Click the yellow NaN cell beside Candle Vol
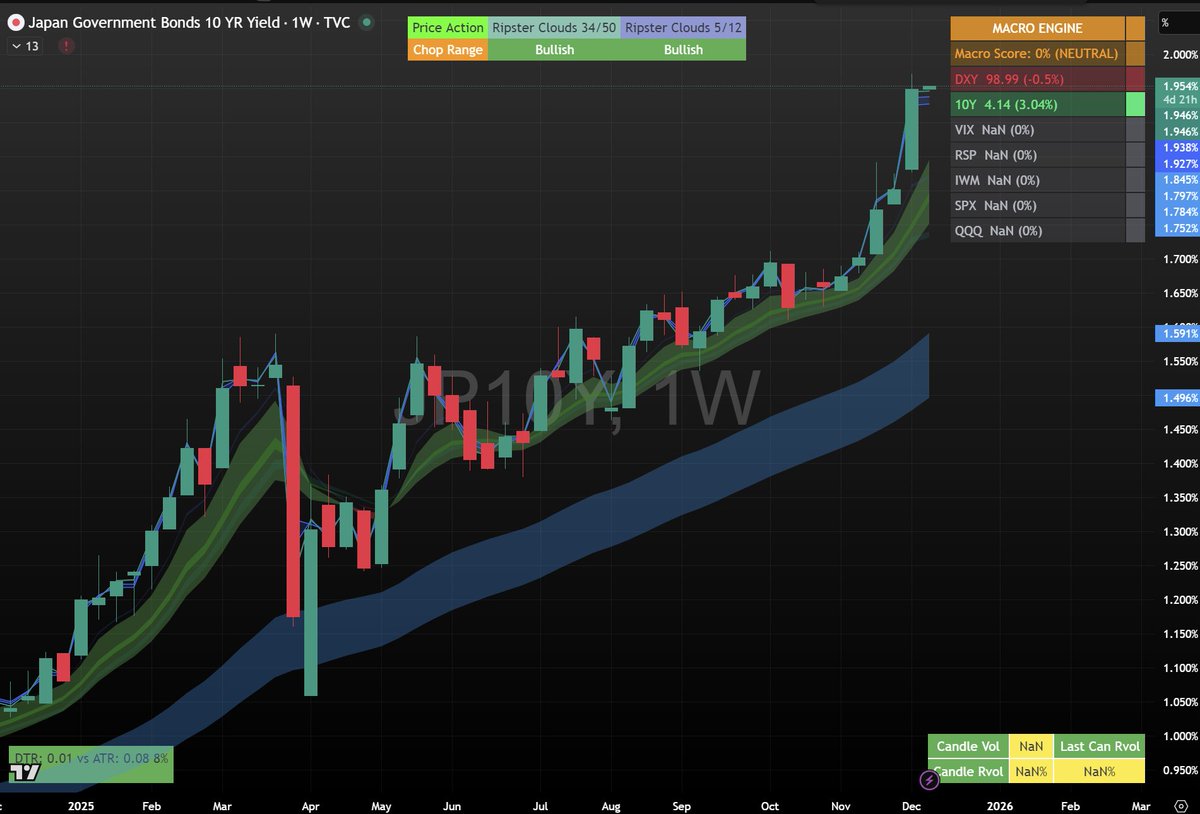1200x814 pixels. [x=1031, y=745]
